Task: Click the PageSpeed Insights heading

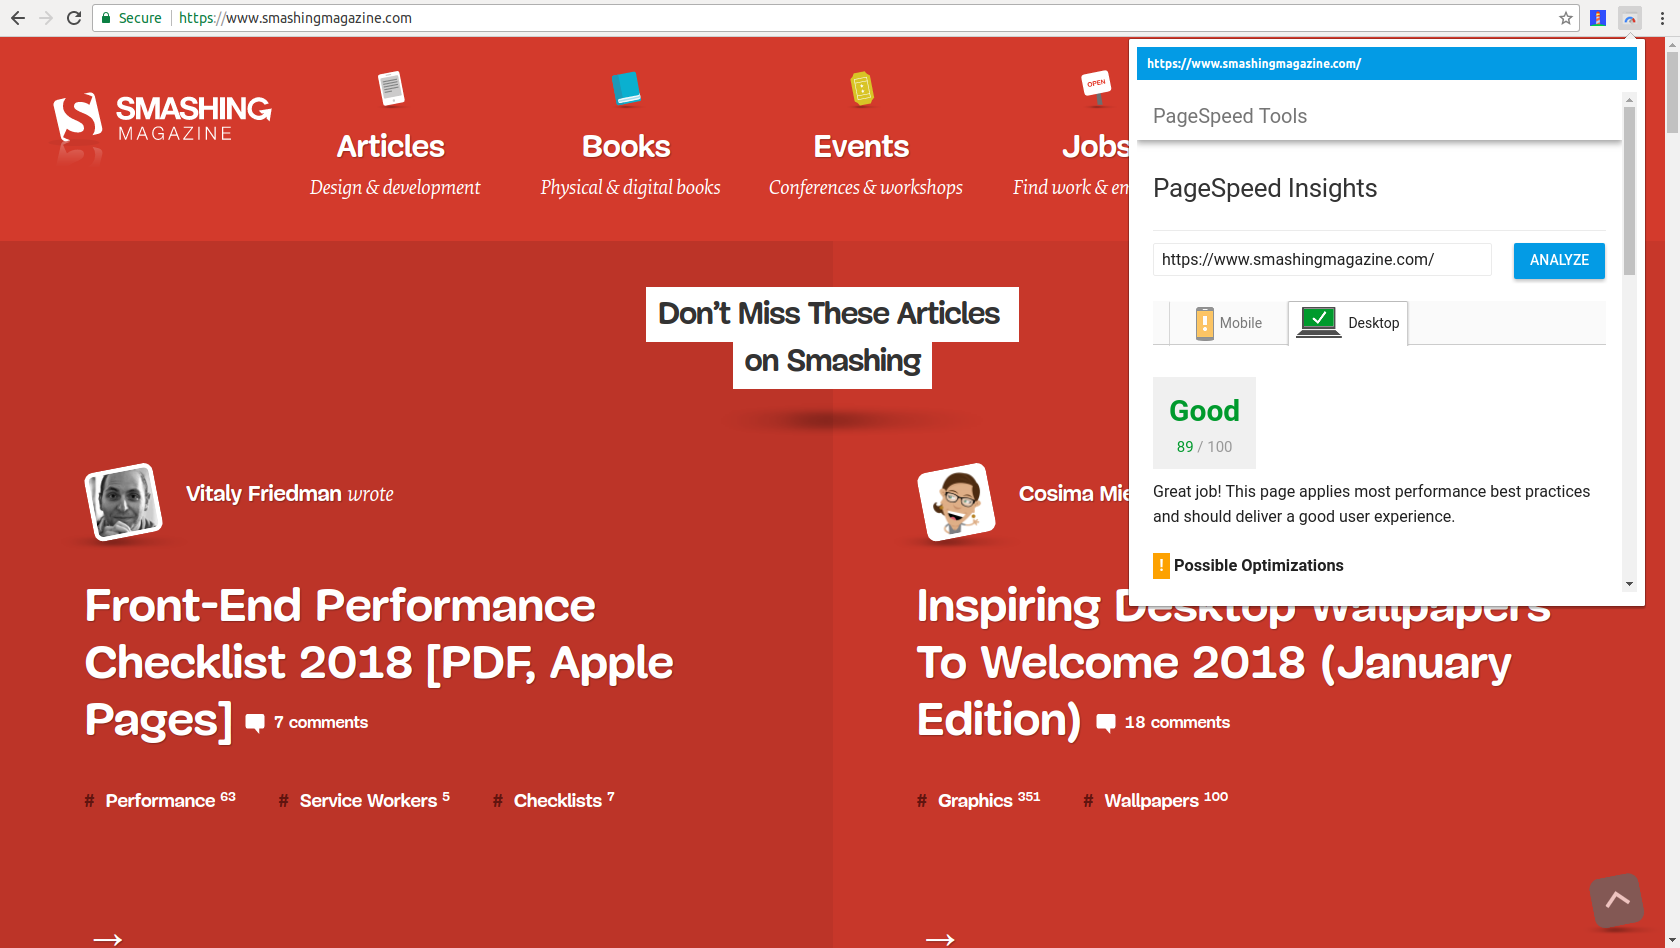Action: 1265,188
